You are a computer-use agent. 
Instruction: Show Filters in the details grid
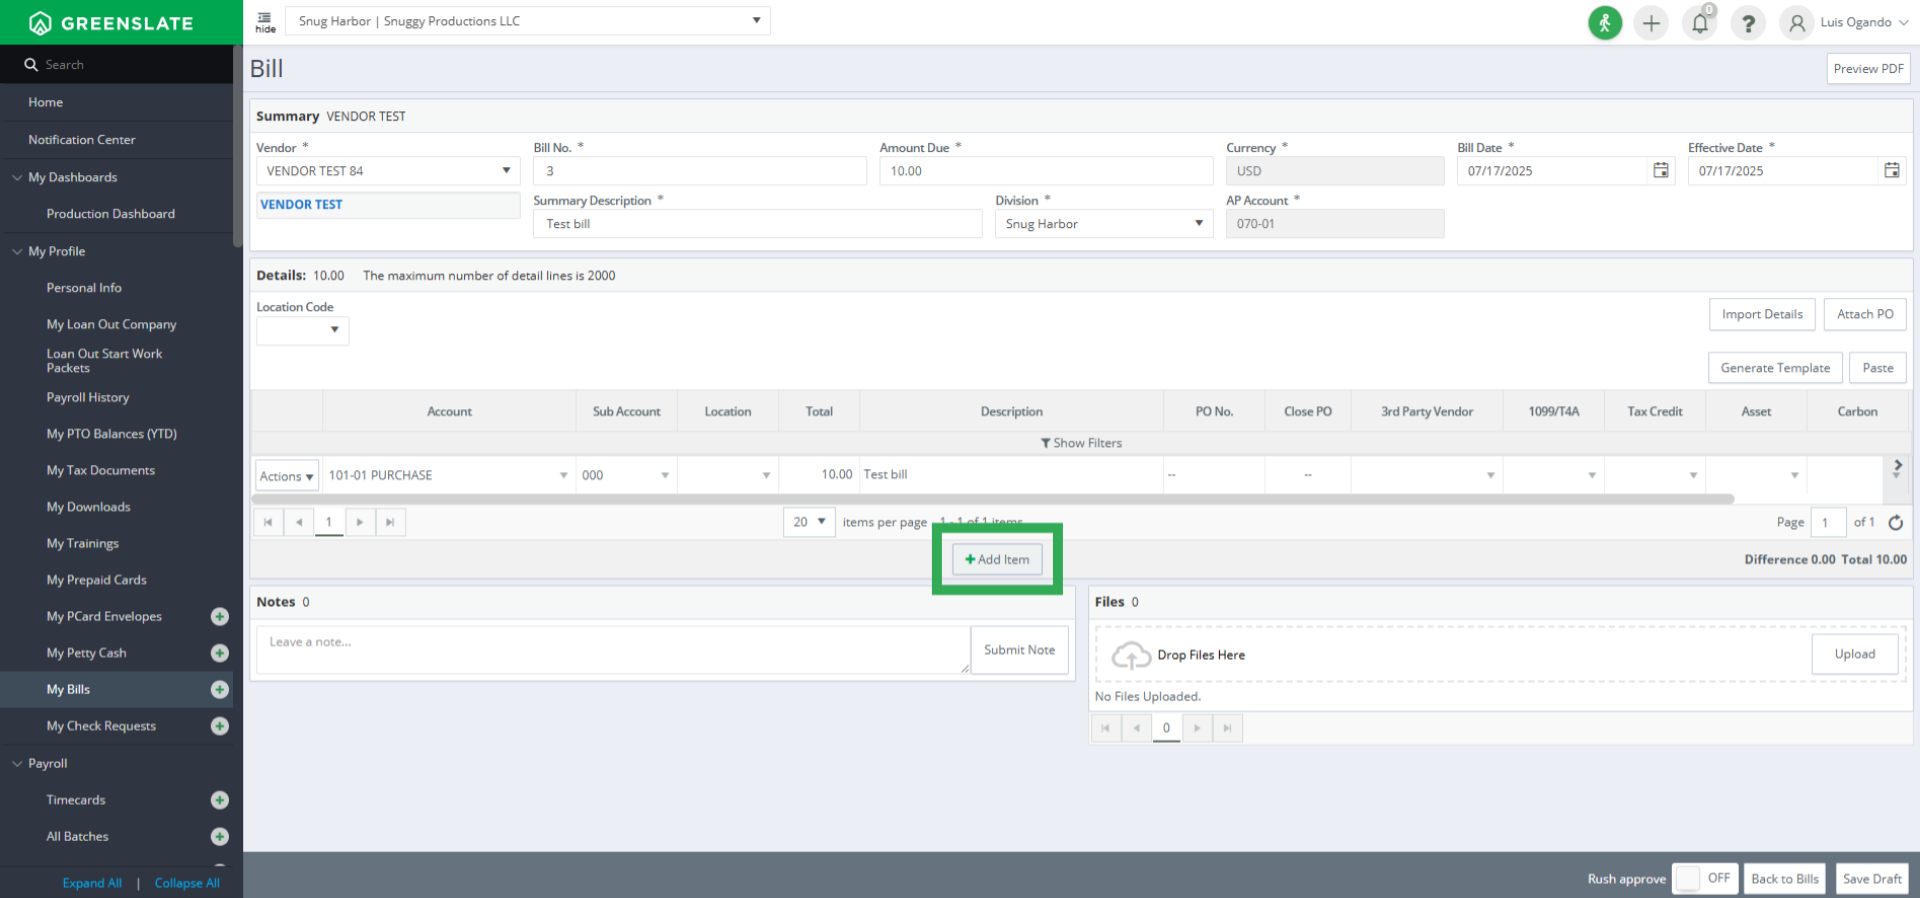coord(1081,443)
